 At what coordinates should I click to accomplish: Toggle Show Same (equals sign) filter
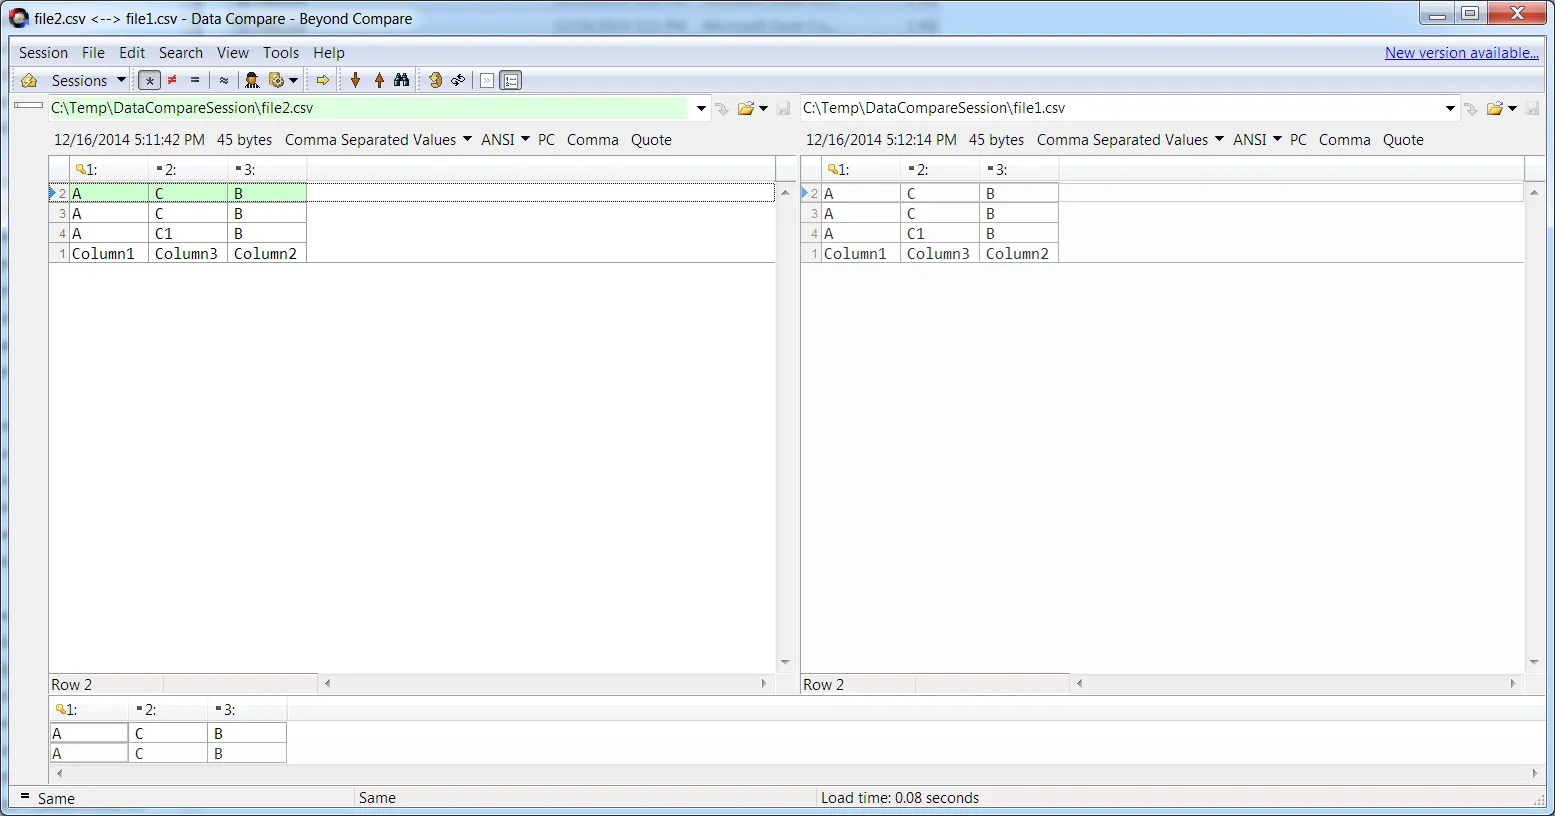click(x=195, y=80)
